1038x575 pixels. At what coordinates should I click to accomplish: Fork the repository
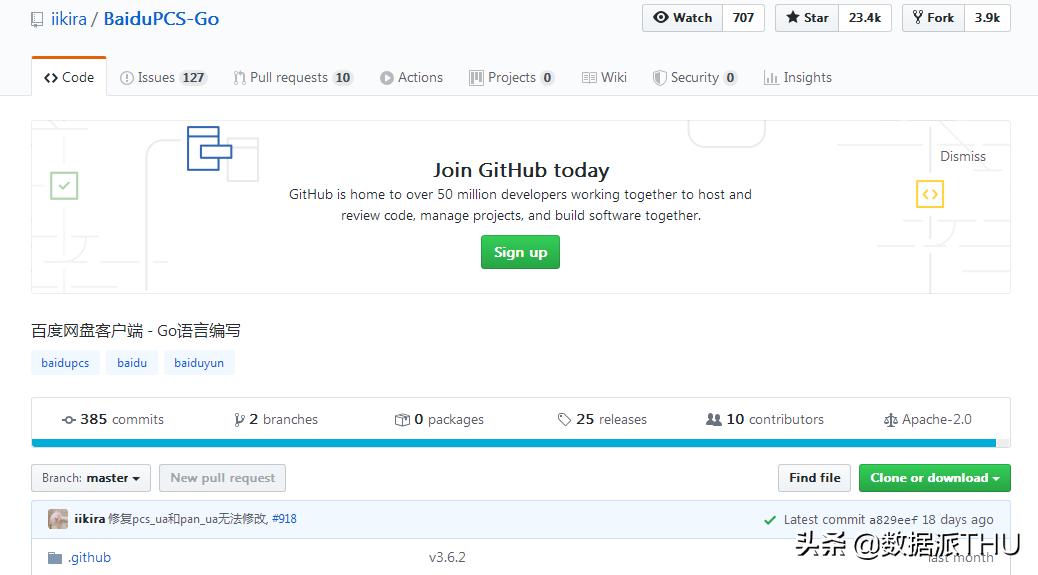click(x=933, y=18)
